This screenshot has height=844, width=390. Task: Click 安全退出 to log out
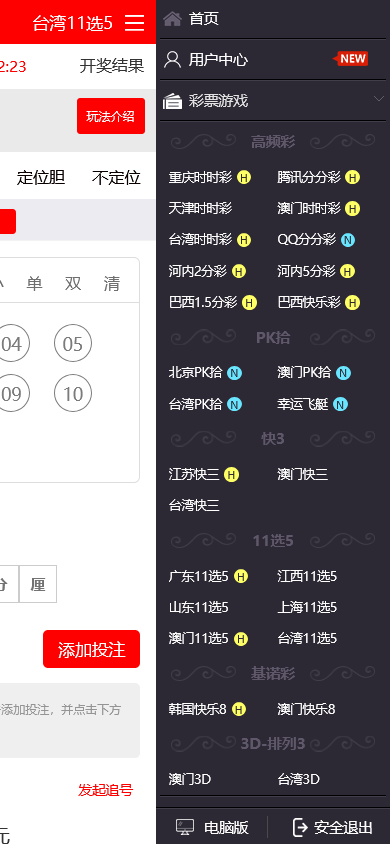[x=343, y=827]
